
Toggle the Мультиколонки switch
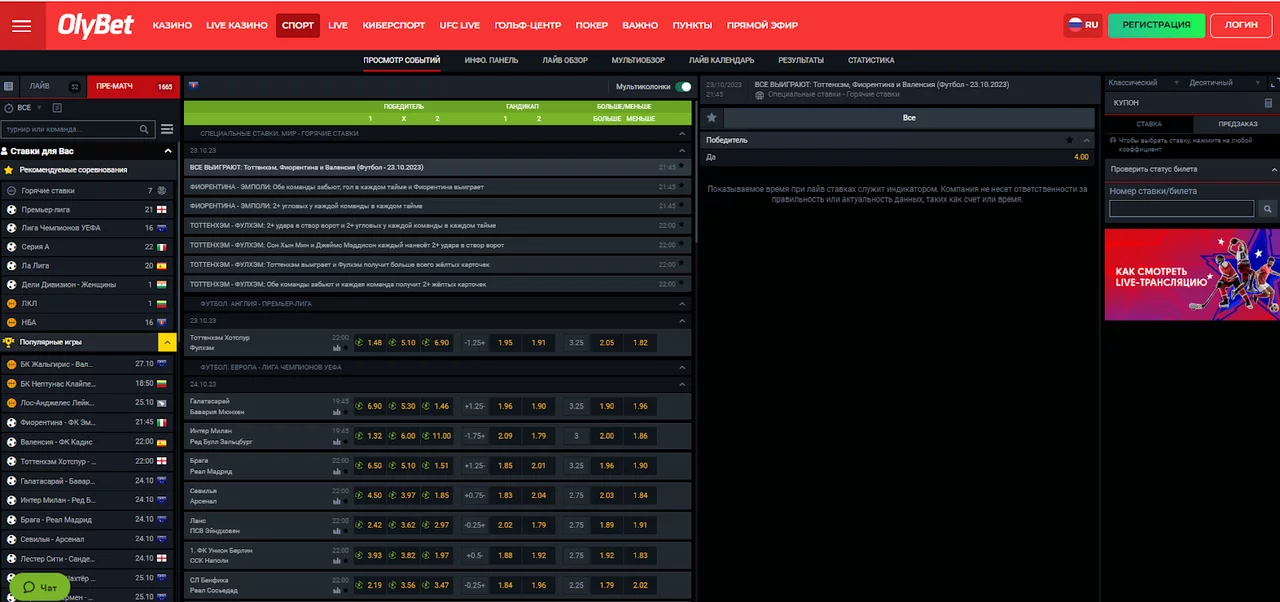coord(683,87)
